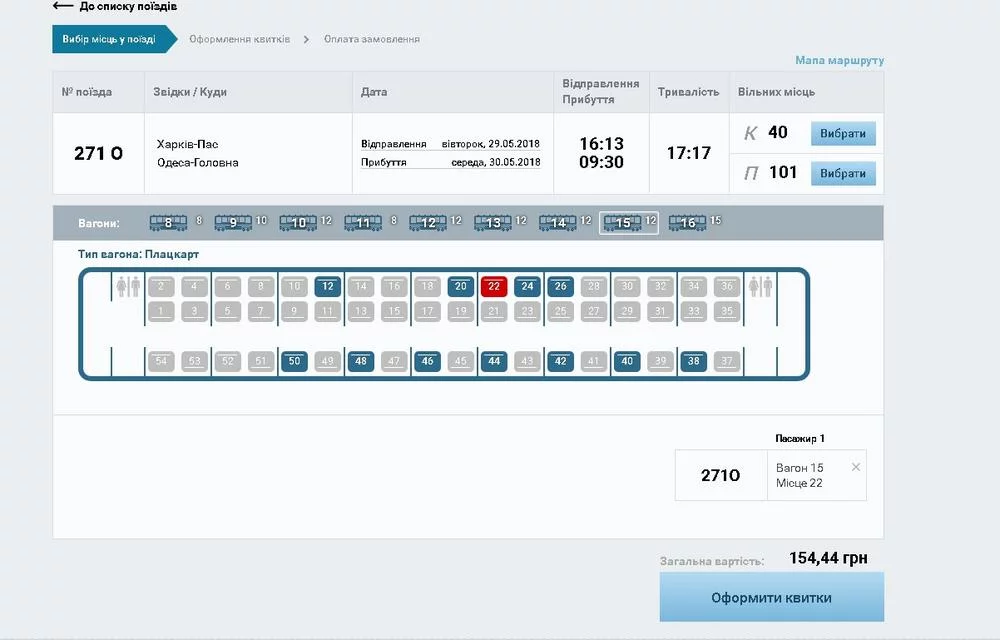Choose free side seat 50

pyautogui.click(x=294, y=361)
